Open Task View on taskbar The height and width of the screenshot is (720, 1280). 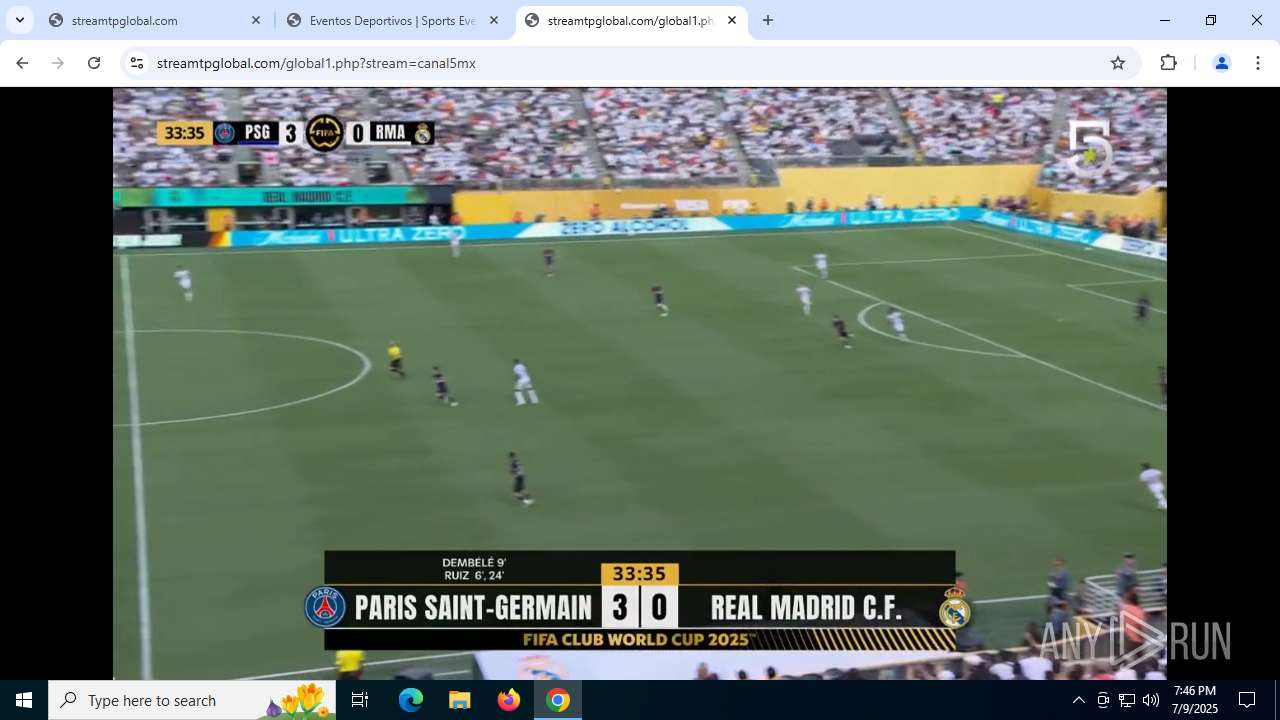[x=360, y=700]
